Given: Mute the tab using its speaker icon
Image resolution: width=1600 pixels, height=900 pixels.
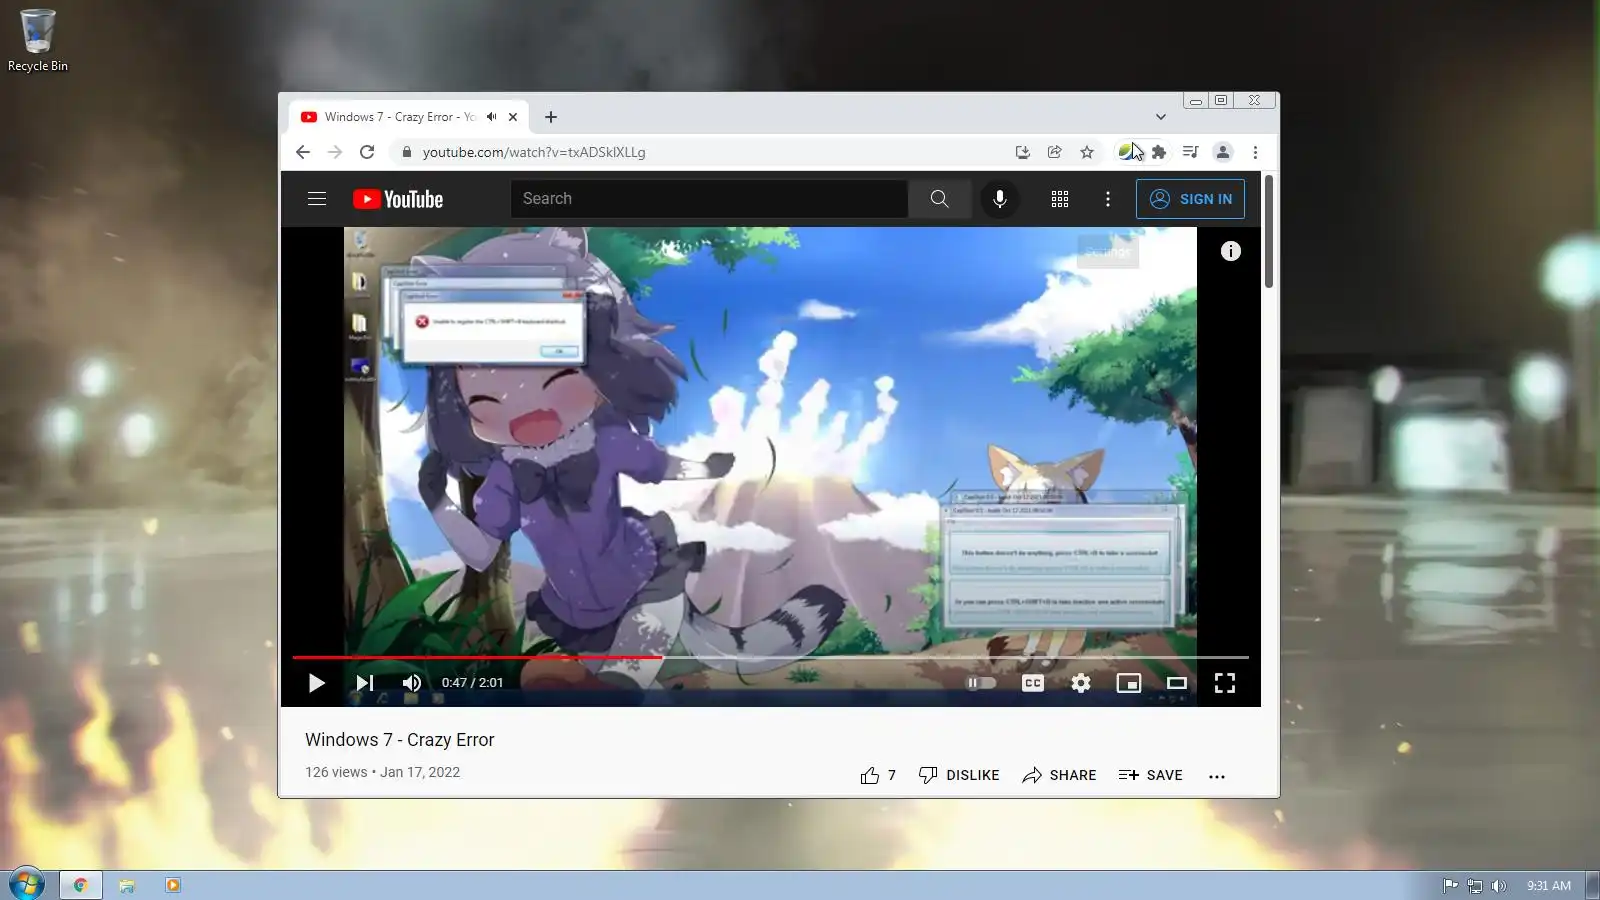Looking at the screenshot, I should coord(491,117).
